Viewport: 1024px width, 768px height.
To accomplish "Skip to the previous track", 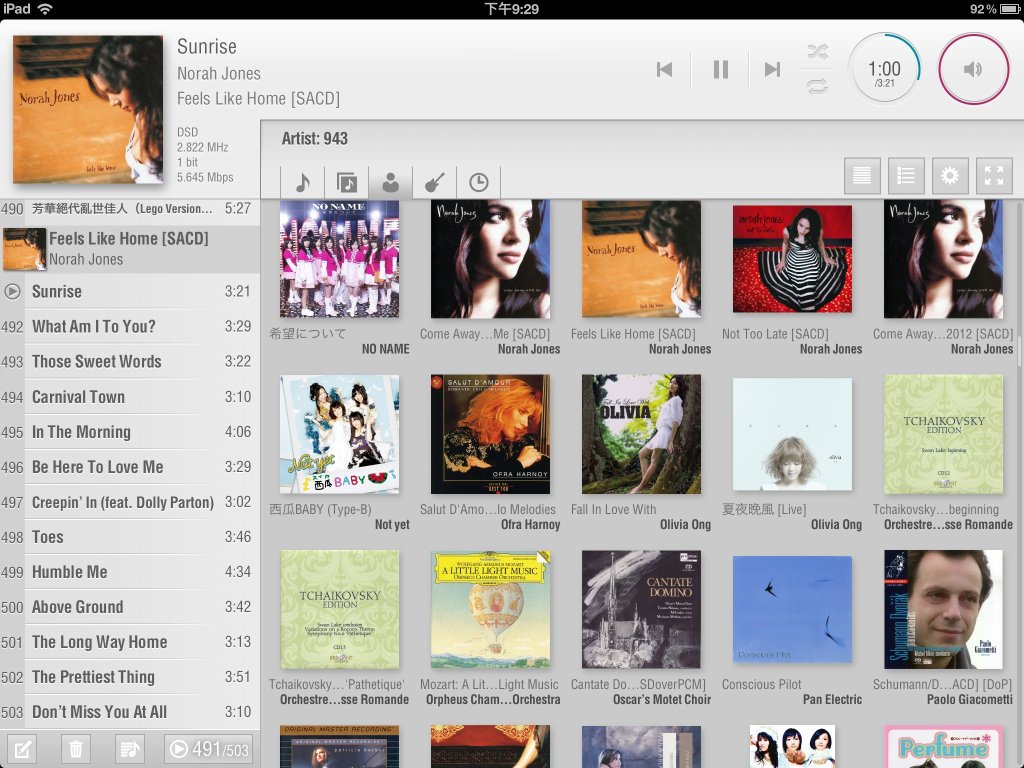I will tap(664, 69).
